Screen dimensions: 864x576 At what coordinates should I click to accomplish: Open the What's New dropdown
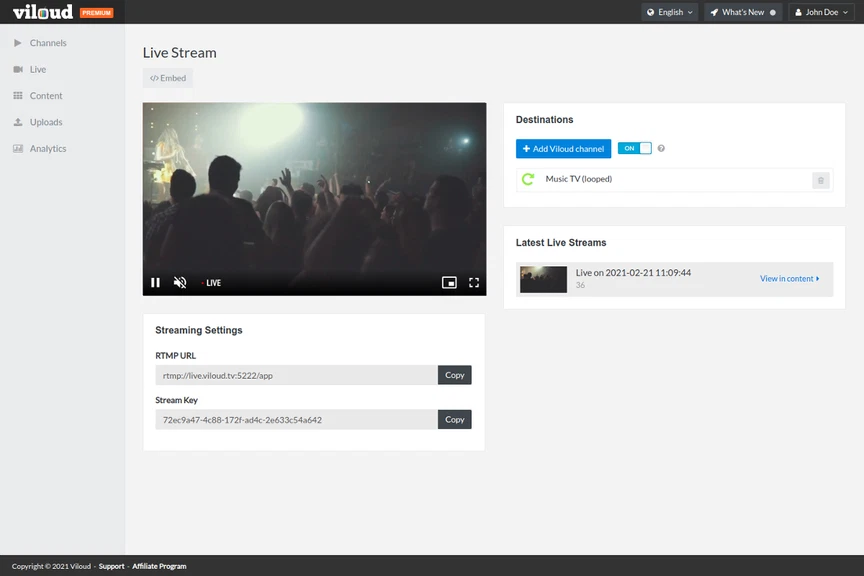pyautogui.click(x=743, y=12)
